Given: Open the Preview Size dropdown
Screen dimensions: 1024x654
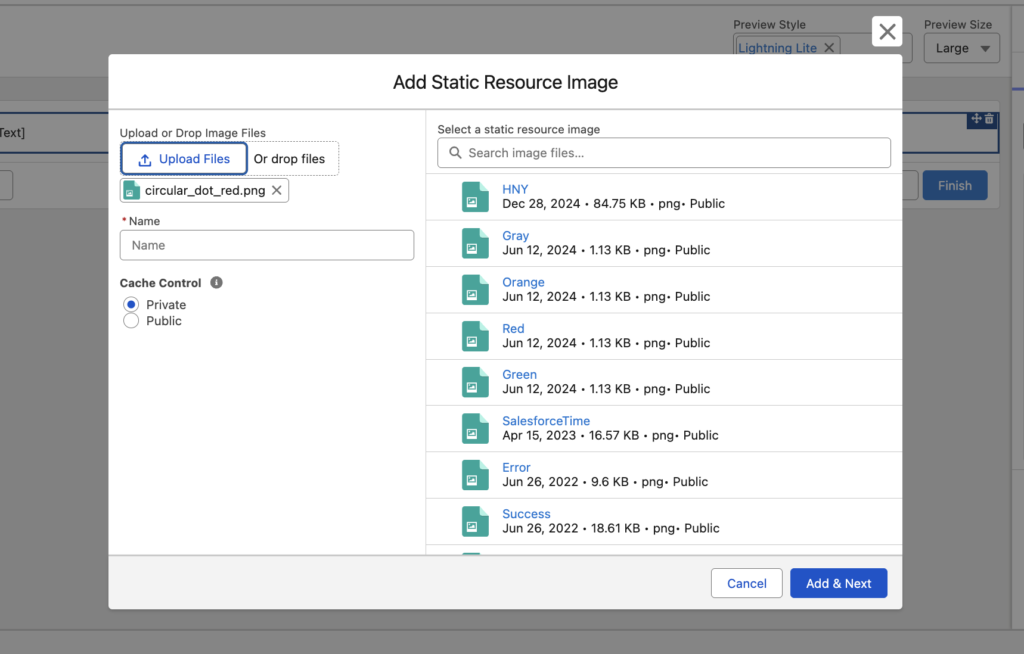Looking at the screenshot, I should (x=961, y=48).
